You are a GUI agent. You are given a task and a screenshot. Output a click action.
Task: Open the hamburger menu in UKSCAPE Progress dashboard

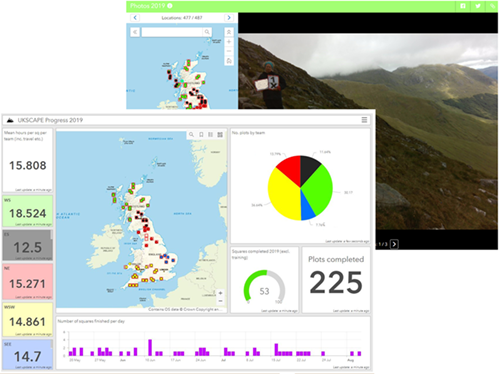coord(364,120)
